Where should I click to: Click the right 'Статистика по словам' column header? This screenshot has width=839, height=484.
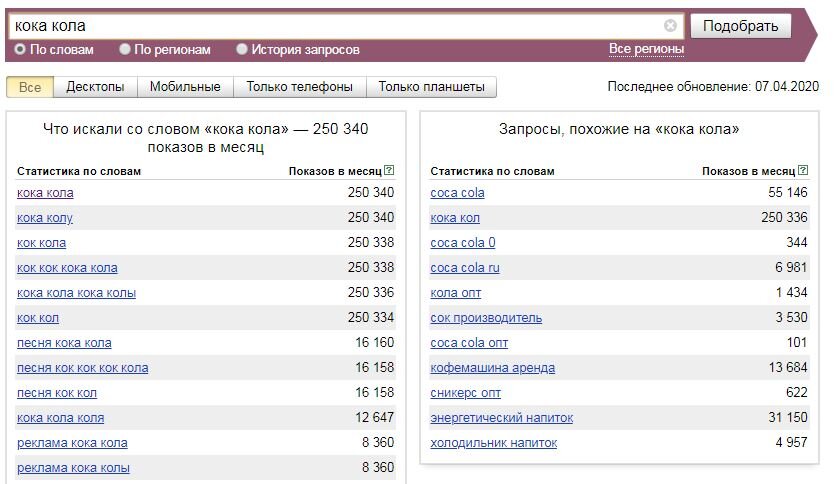pyautogui.click(x=492, y=171)
